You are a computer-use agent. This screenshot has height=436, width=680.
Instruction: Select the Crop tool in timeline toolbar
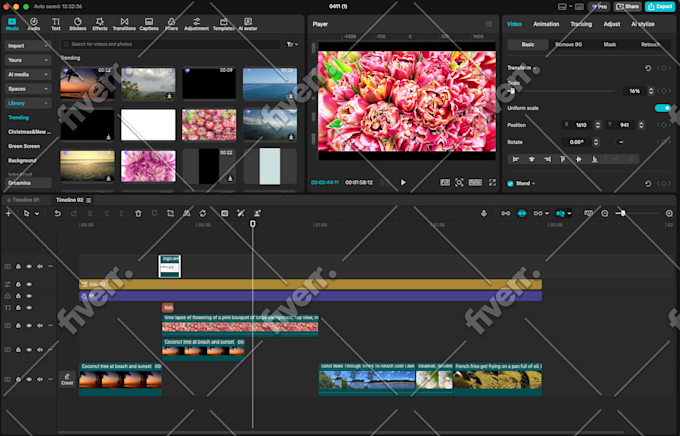coord(170,213)
